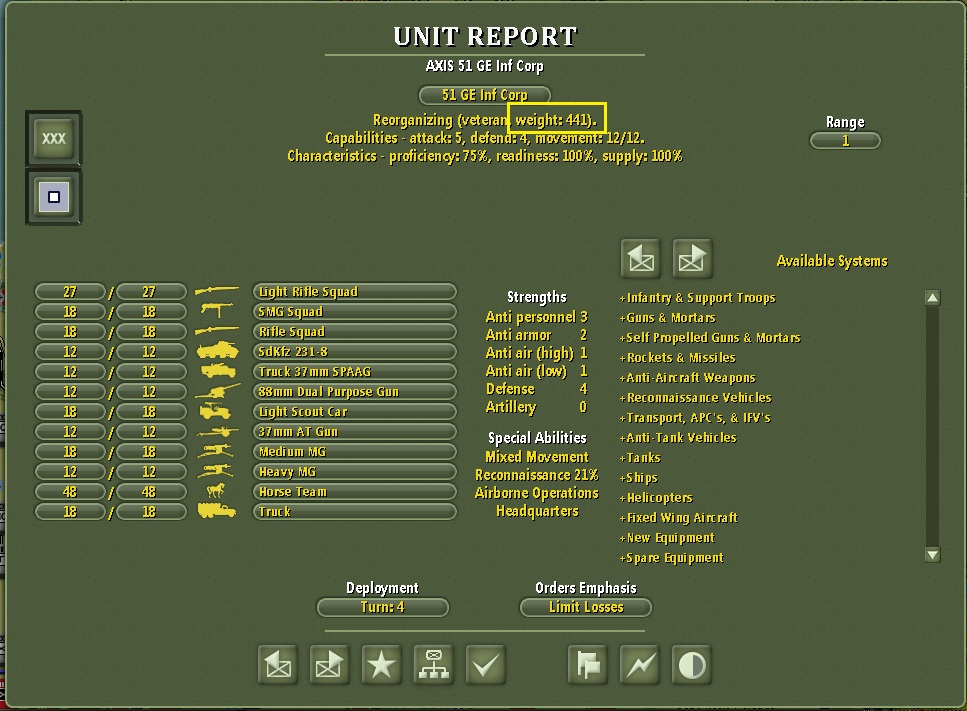Expand Fixed Wing Aircraft systems

pos(678,518)
